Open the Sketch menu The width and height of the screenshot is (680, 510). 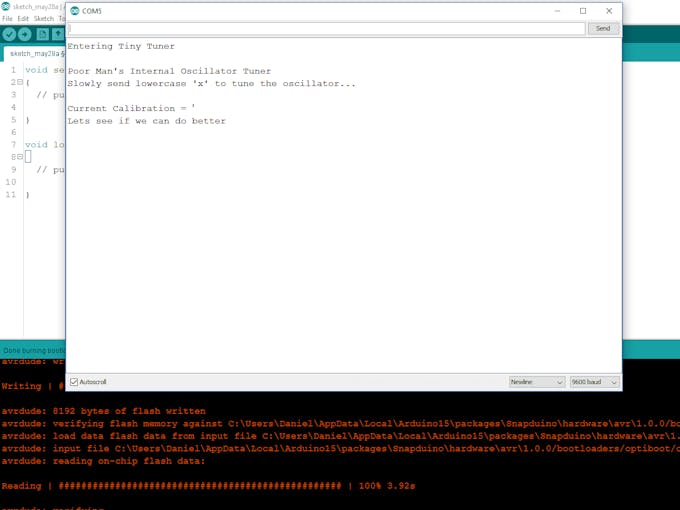click(x=44, y=19)
